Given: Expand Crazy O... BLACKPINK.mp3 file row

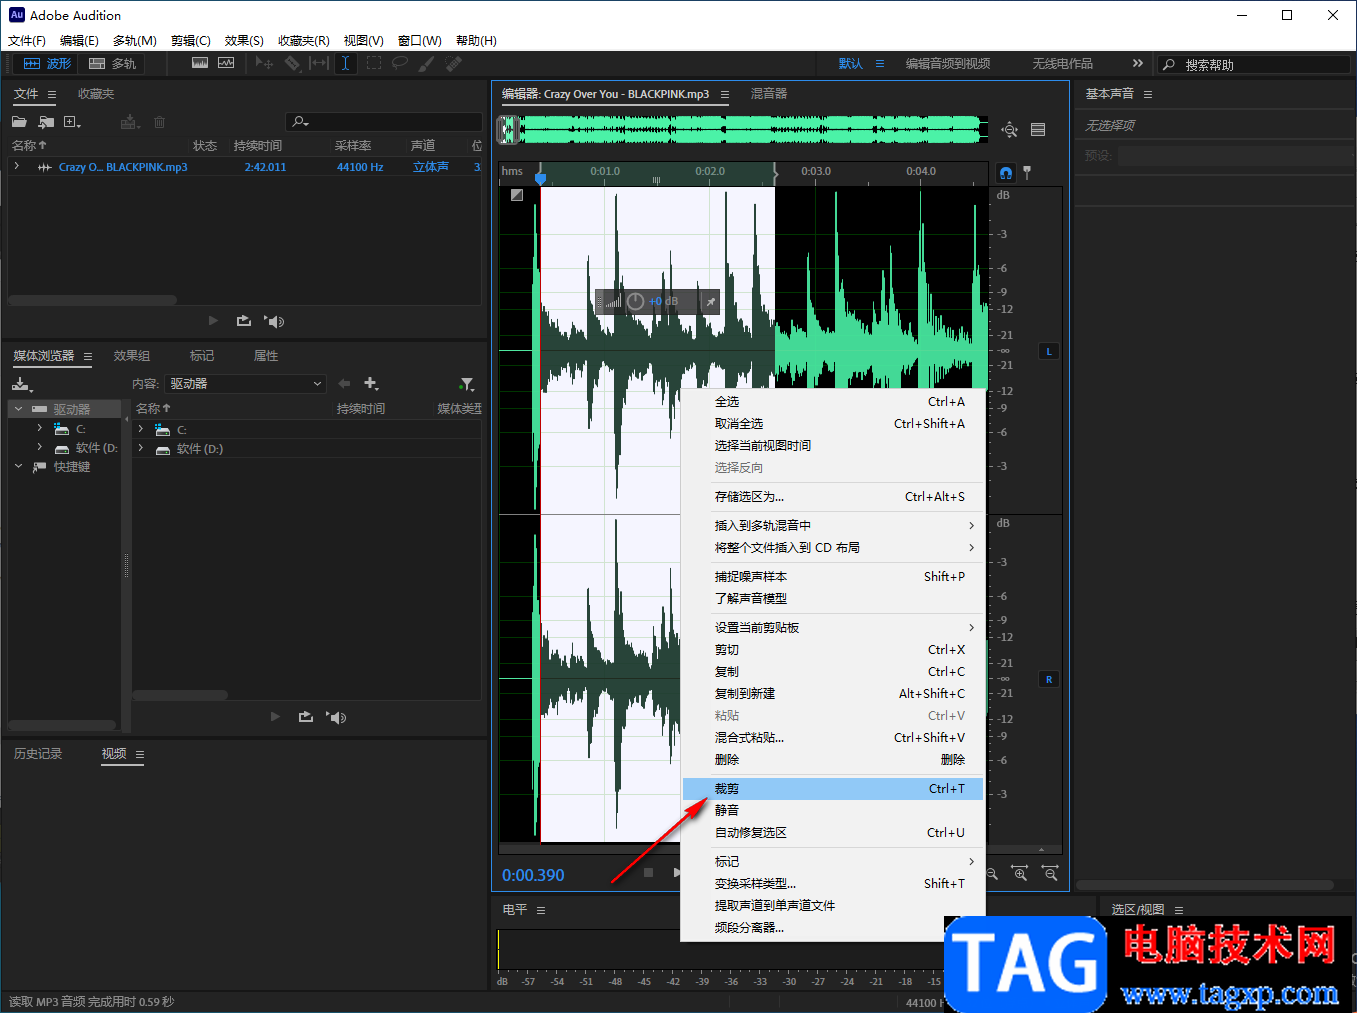Looking at the screenshot, I should (x=17, y=167).
